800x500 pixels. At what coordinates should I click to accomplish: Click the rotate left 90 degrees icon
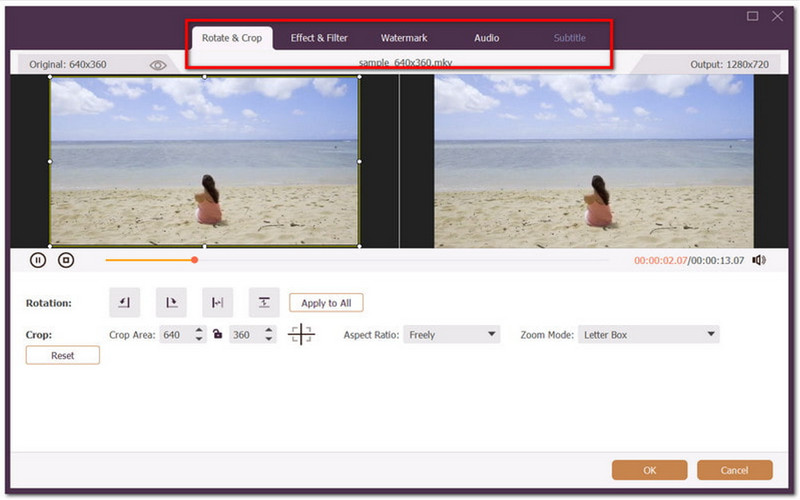(124, 302)
